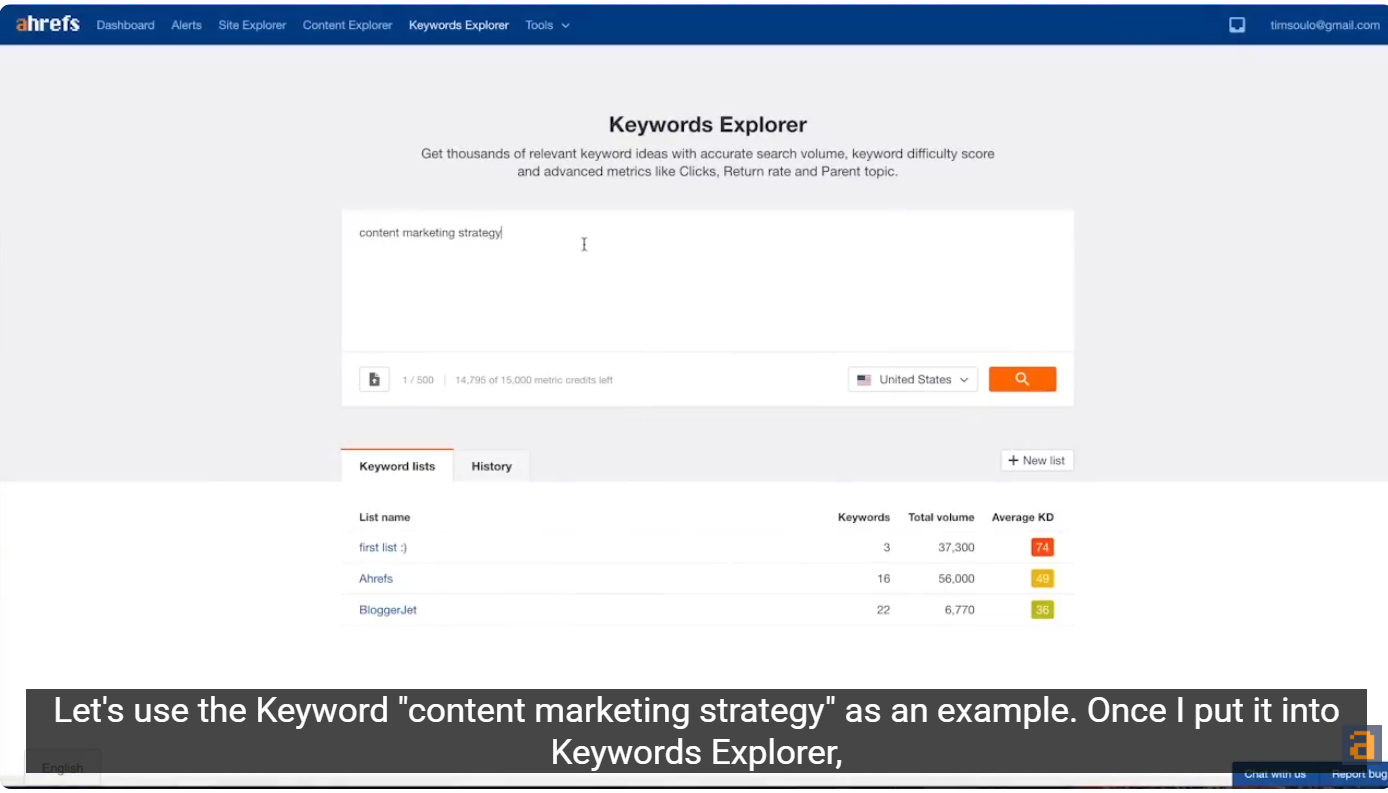Click the orange search button
The image size is (1388, 793).
pyautogui.click(x=1022, y=379)
